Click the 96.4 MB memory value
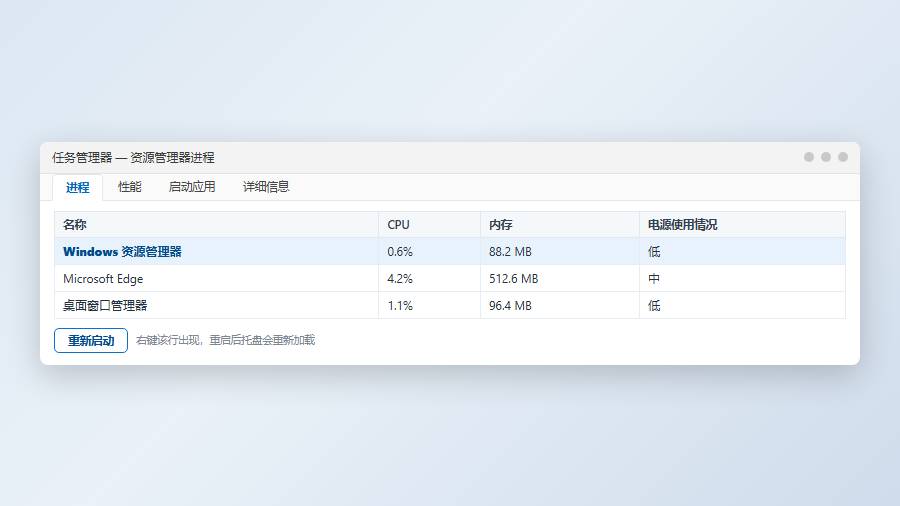The image size is (900, 506). click(510, 306)
